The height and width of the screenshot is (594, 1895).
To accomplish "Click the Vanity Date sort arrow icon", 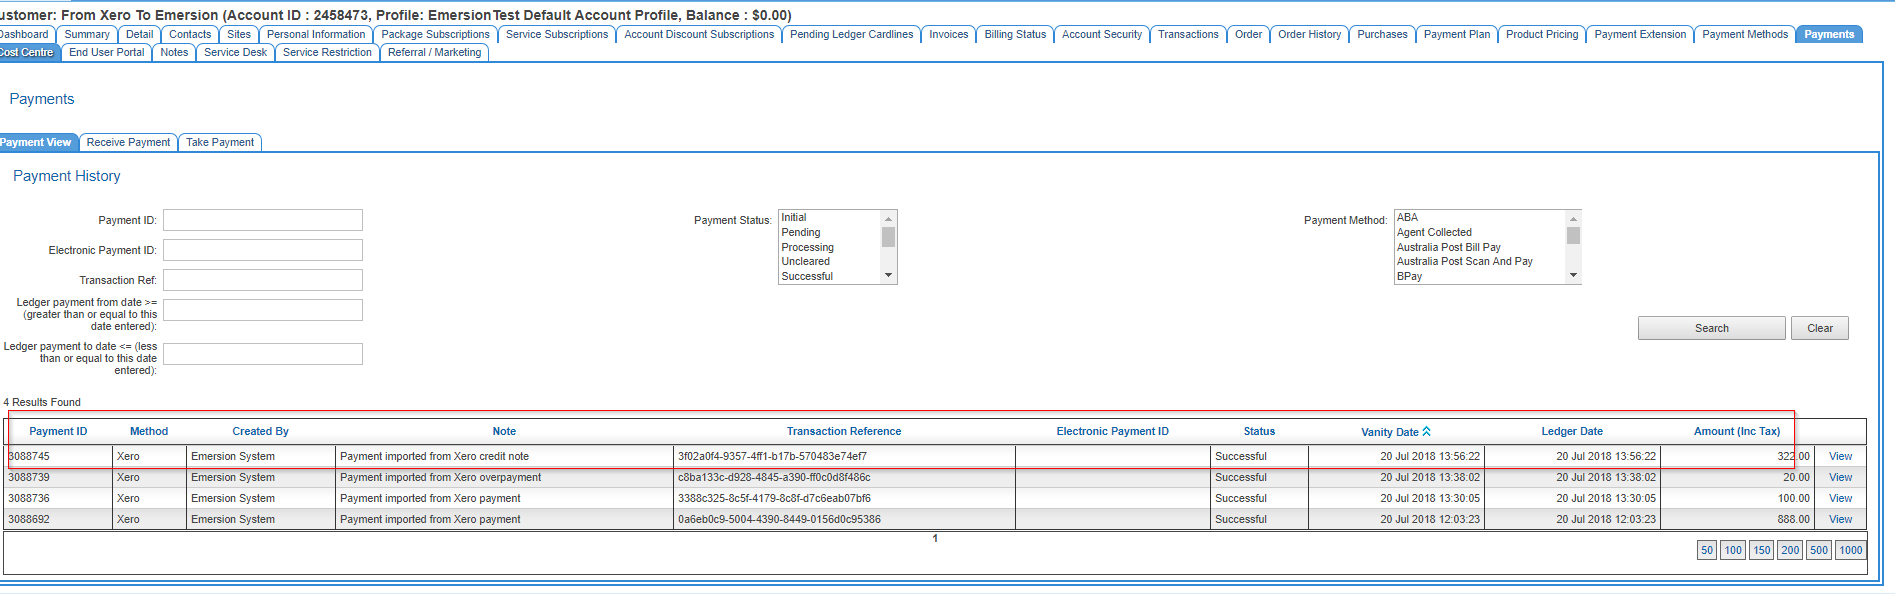I will click(1426, 432).
